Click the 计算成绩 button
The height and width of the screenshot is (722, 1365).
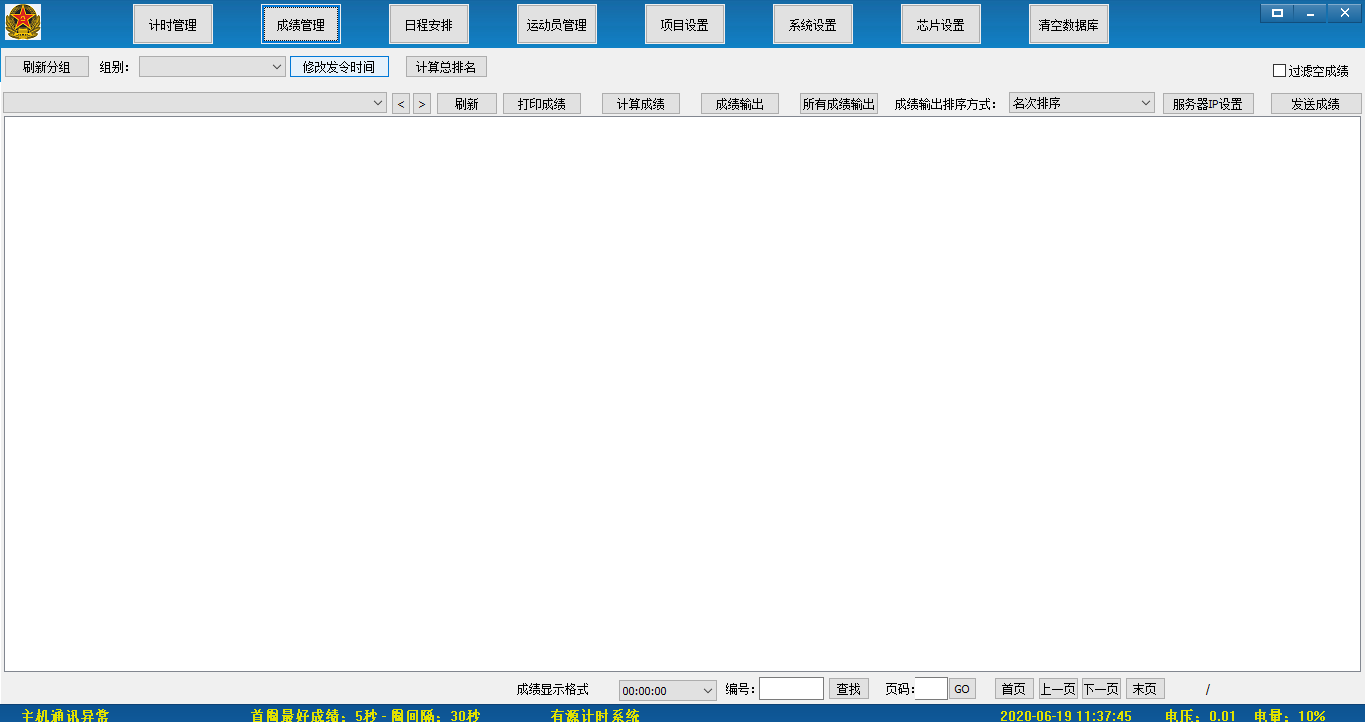(x=641, y=104)
